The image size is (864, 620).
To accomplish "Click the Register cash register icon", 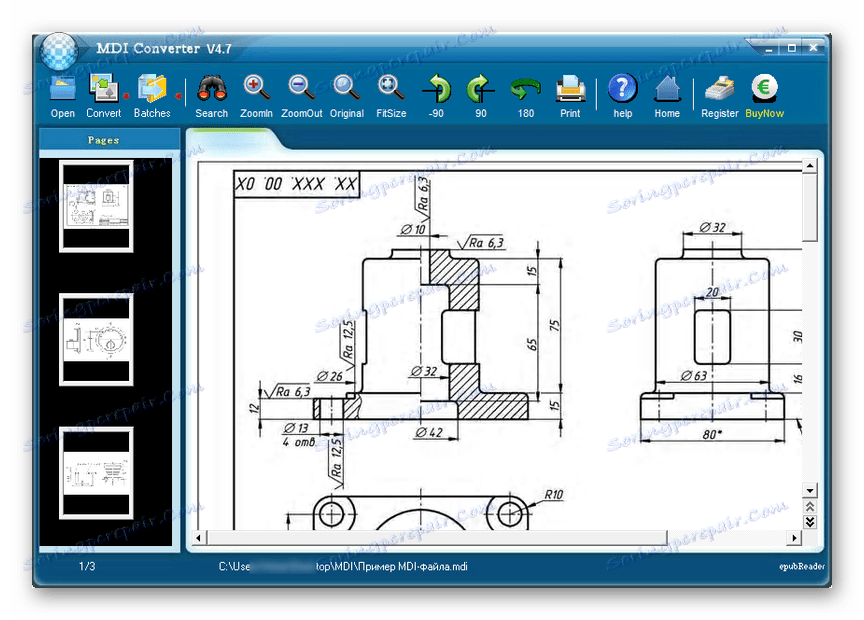I will click(x=720, y=89).
